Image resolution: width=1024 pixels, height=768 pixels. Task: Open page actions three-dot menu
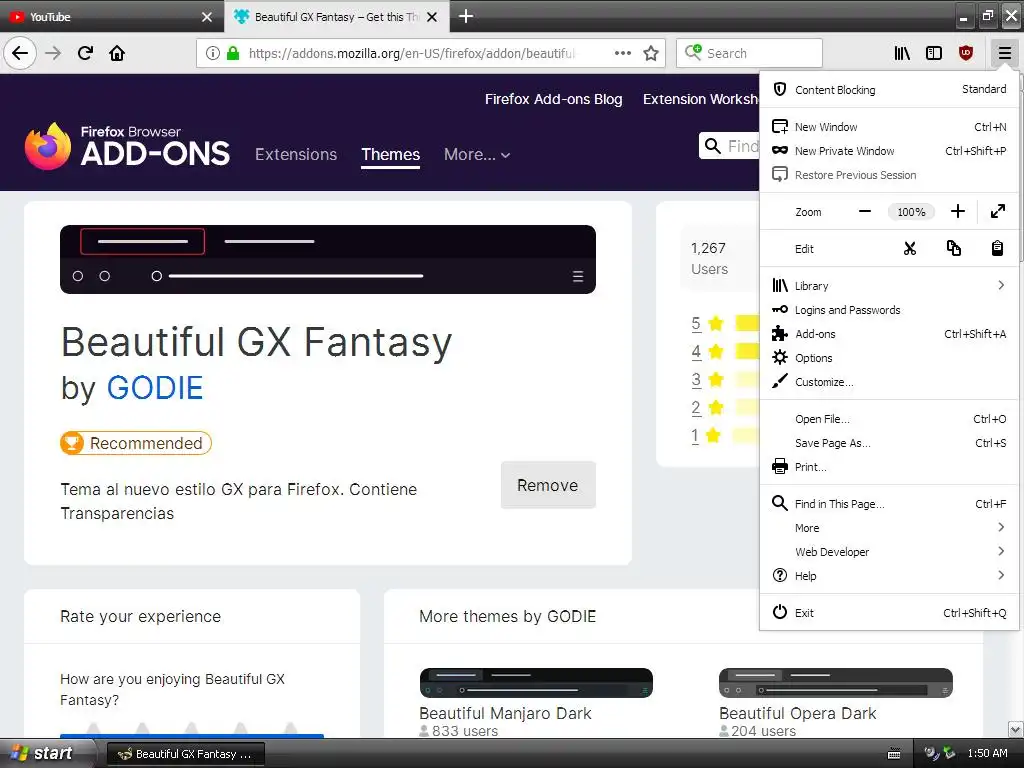click(x=623, y=53)
